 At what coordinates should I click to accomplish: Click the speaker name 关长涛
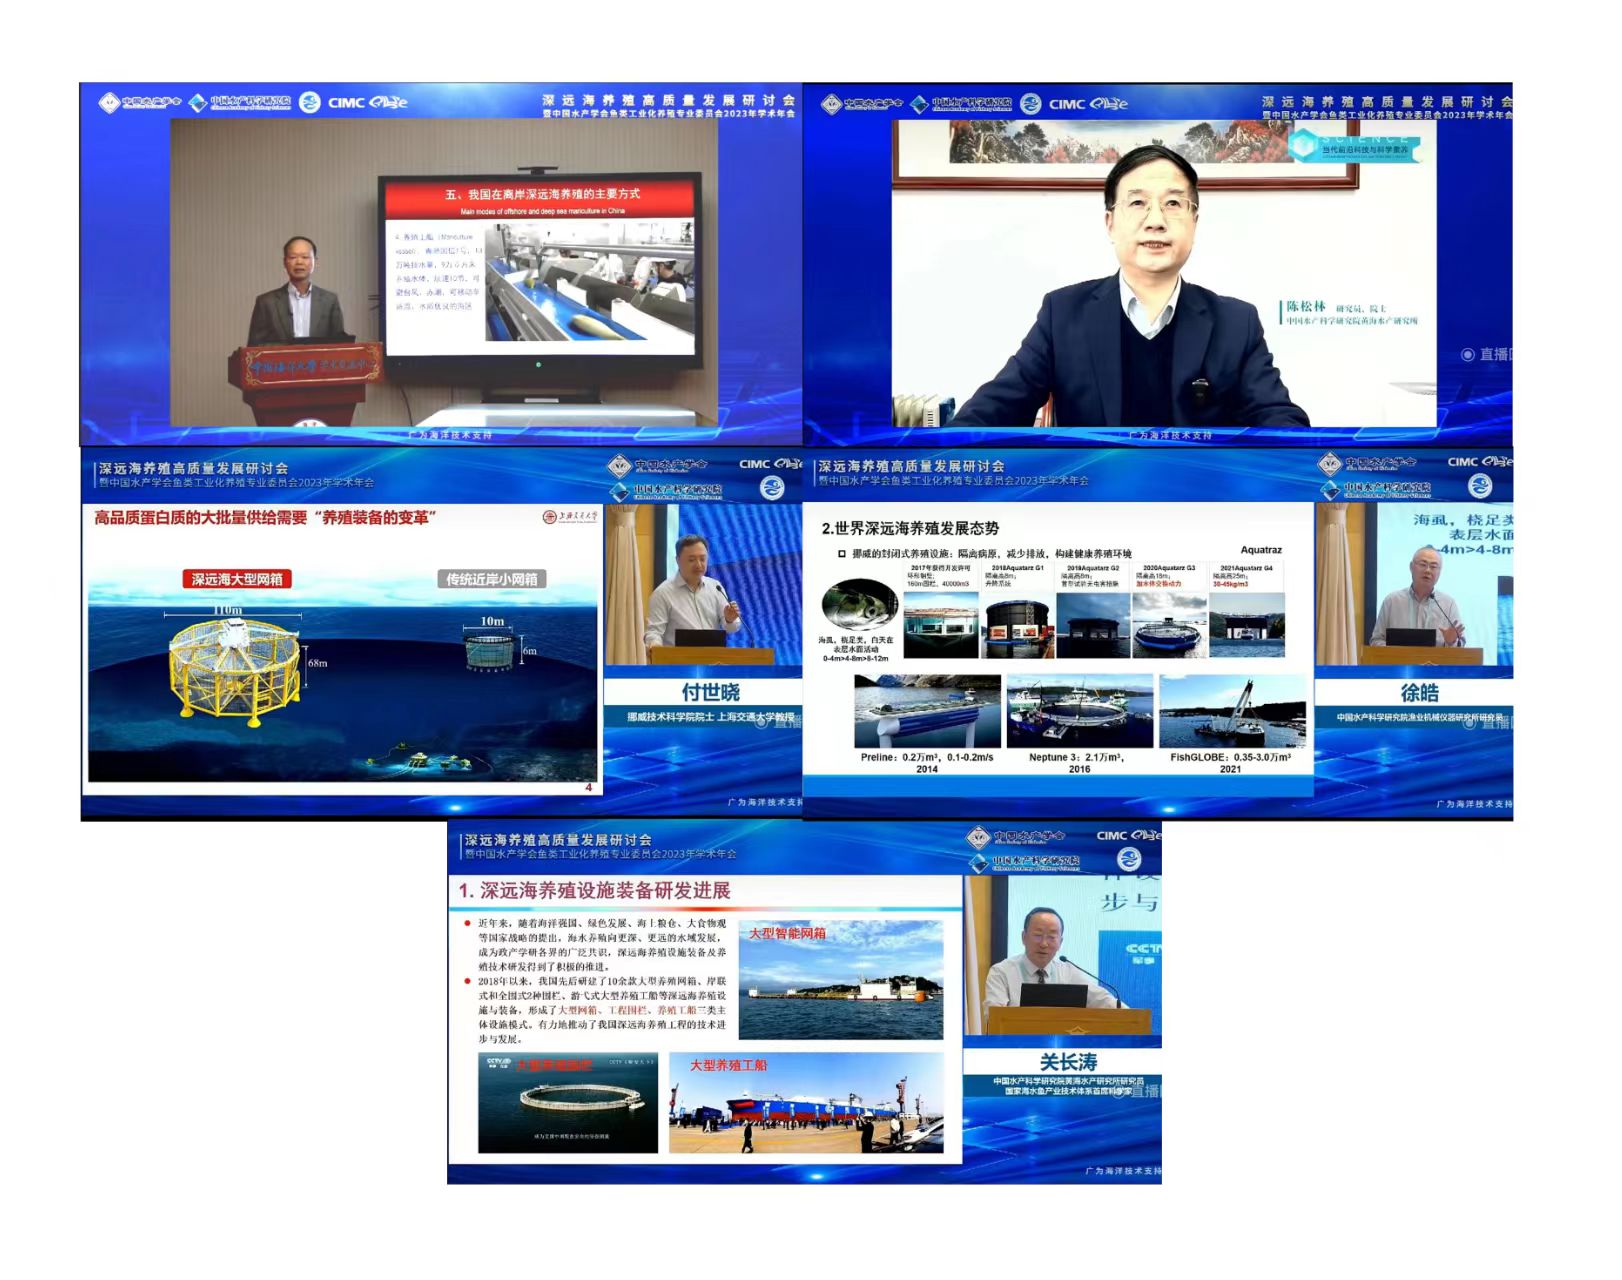point(1067,1062)
